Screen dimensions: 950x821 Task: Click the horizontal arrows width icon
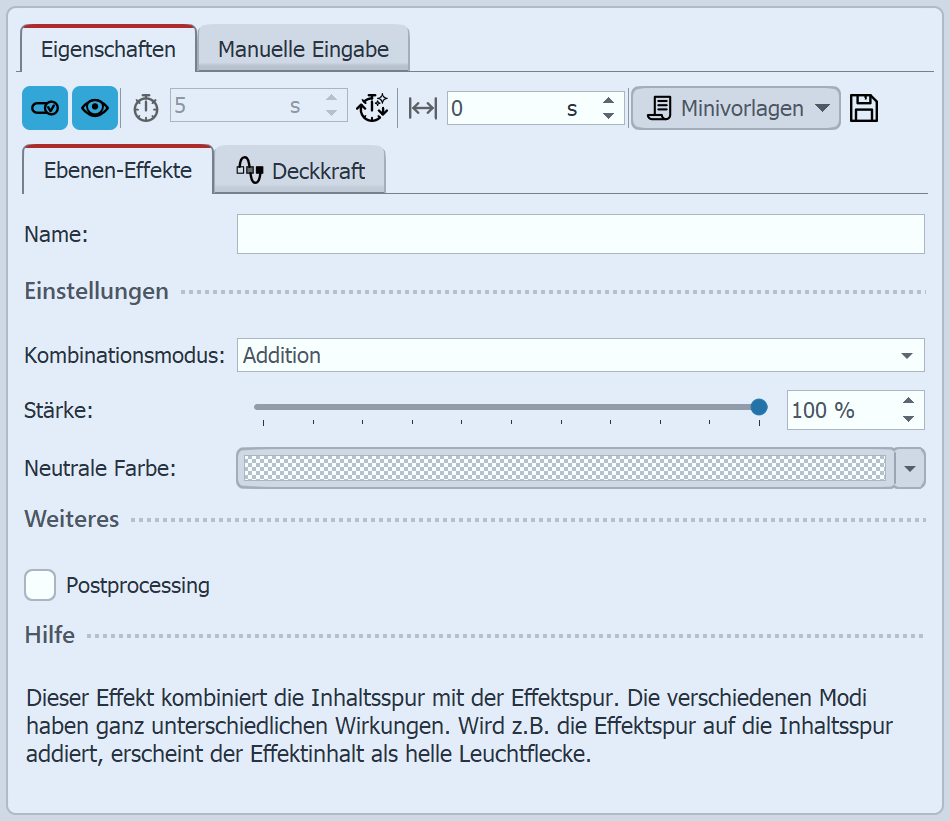tap(421, 107)
